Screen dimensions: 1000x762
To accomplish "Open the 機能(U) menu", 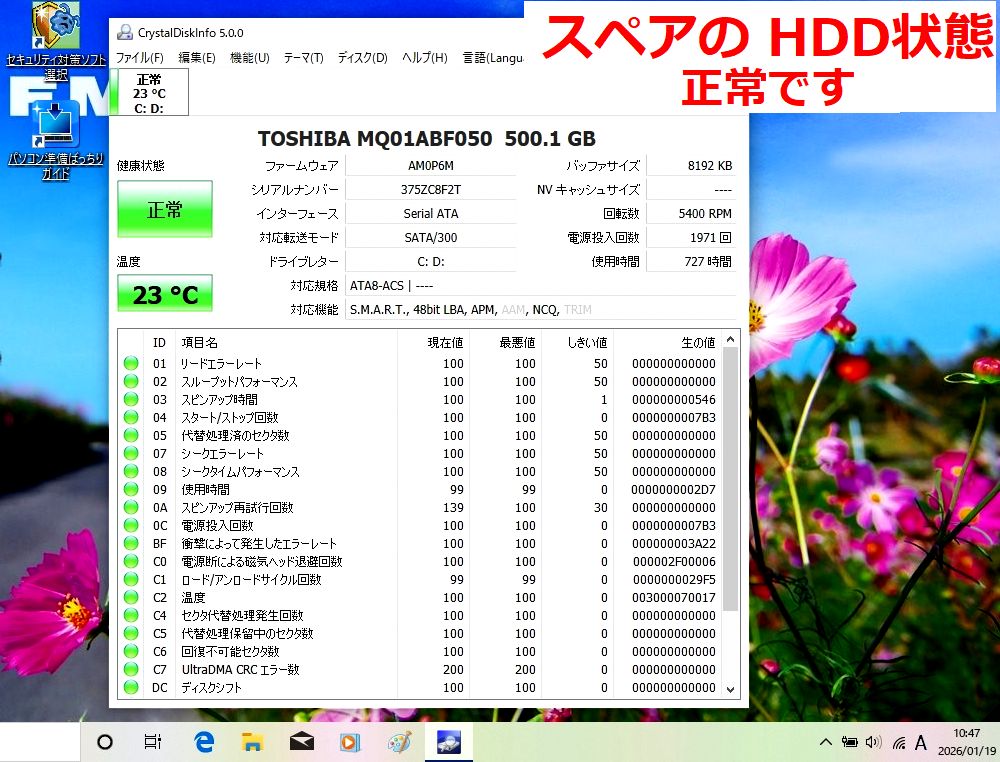I will click(249, 58).
